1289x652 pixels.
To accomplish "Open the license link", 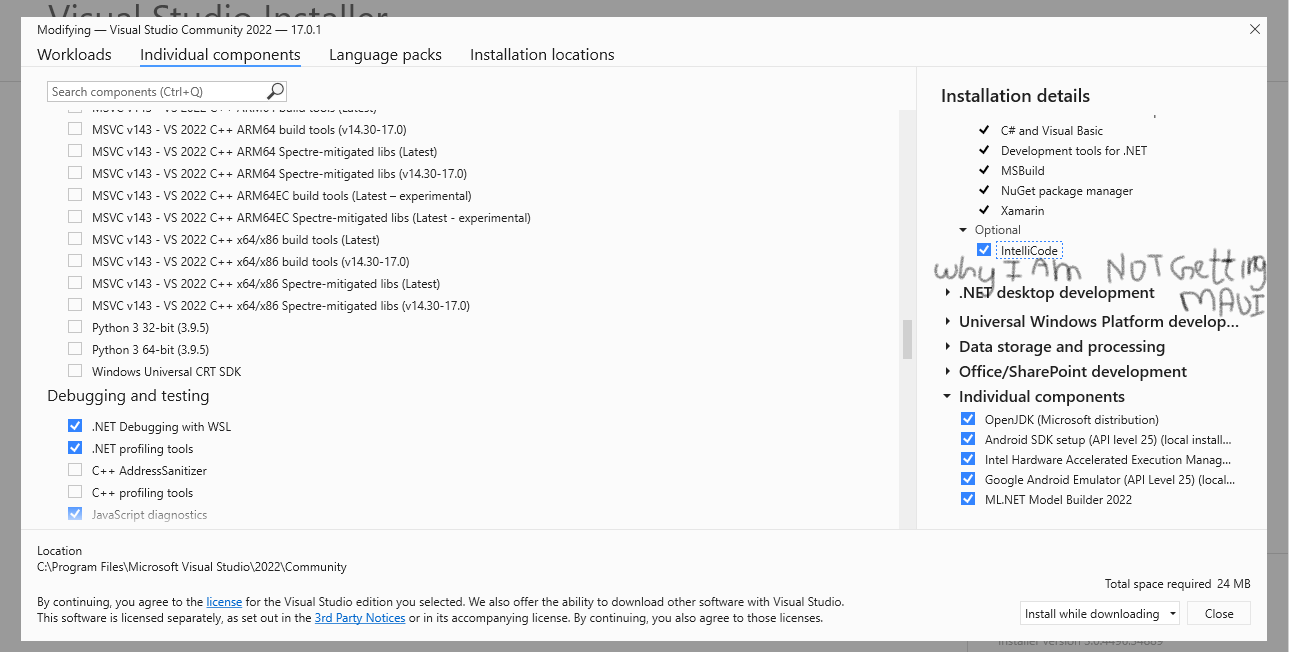I will point(224,601).
